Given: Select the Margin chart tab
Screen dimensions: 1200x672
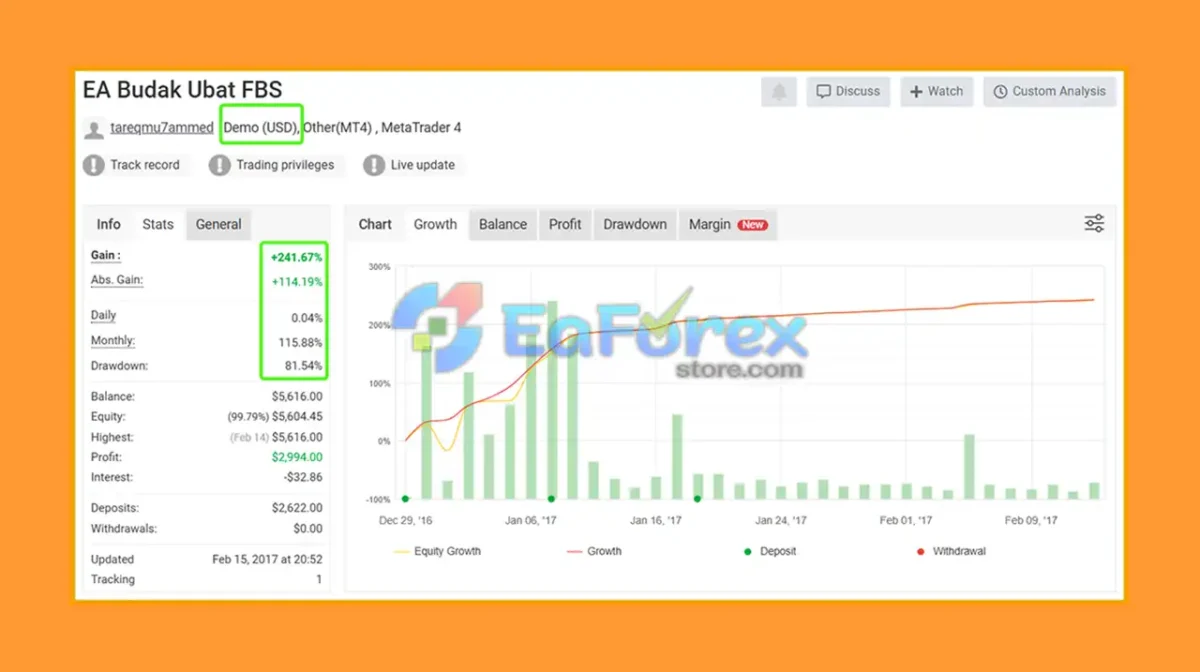Looking at the screenshot, I should click(x=727, y=224).
